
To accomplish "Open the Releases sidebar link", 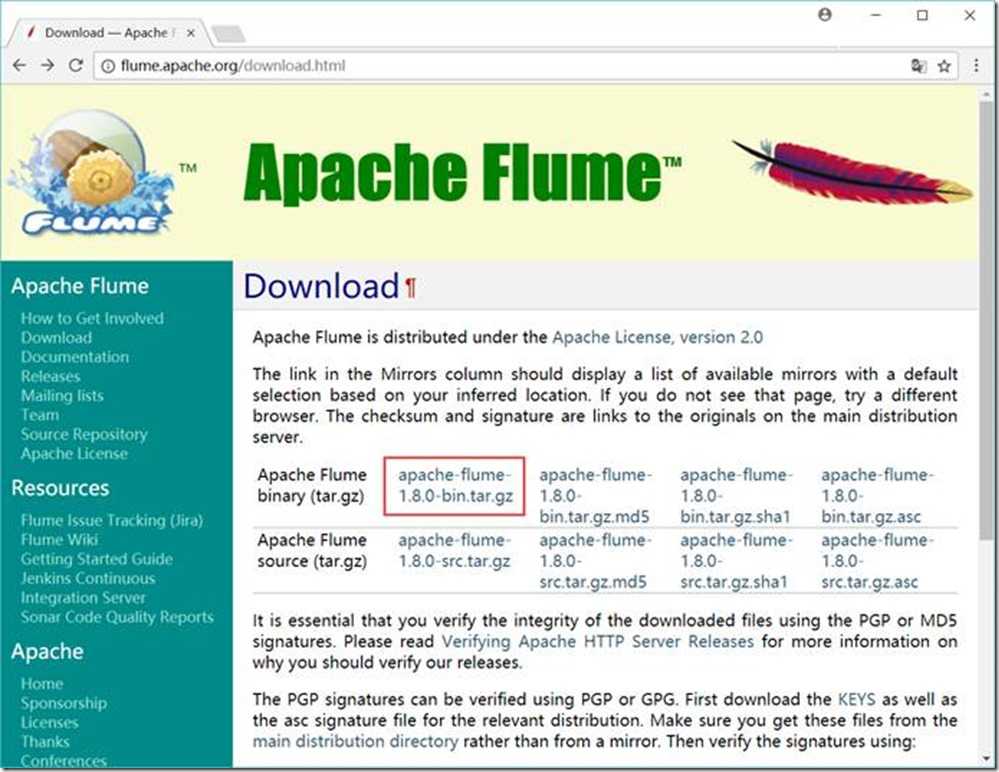I will [x=50, y=376].
